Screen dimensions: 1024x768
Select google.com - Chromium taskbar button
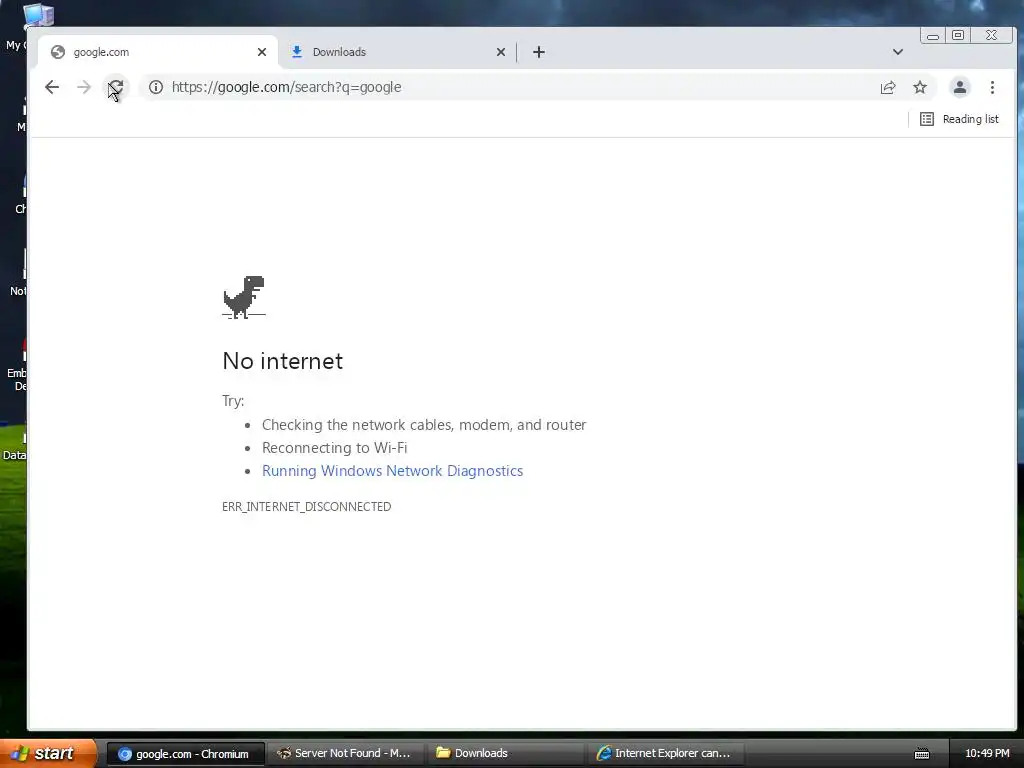(x=185, y=754)
